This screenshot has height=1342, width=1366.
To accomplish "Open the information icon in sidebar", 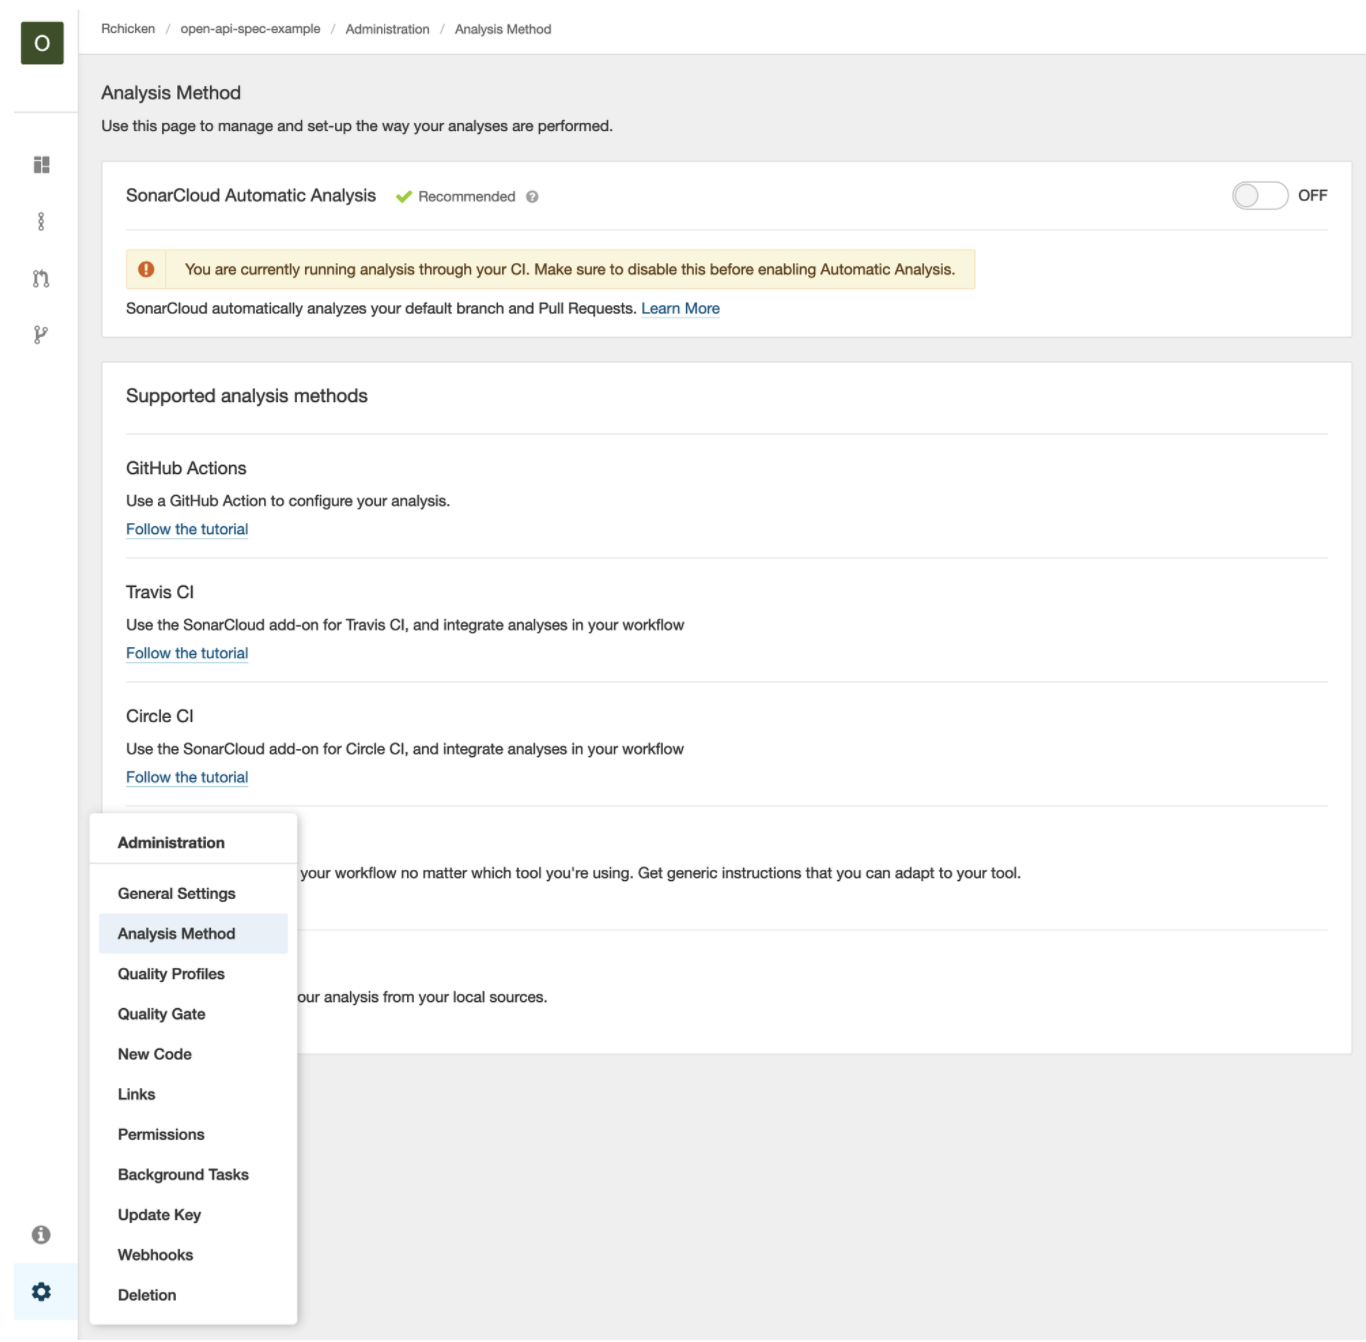I will 41,1234.
